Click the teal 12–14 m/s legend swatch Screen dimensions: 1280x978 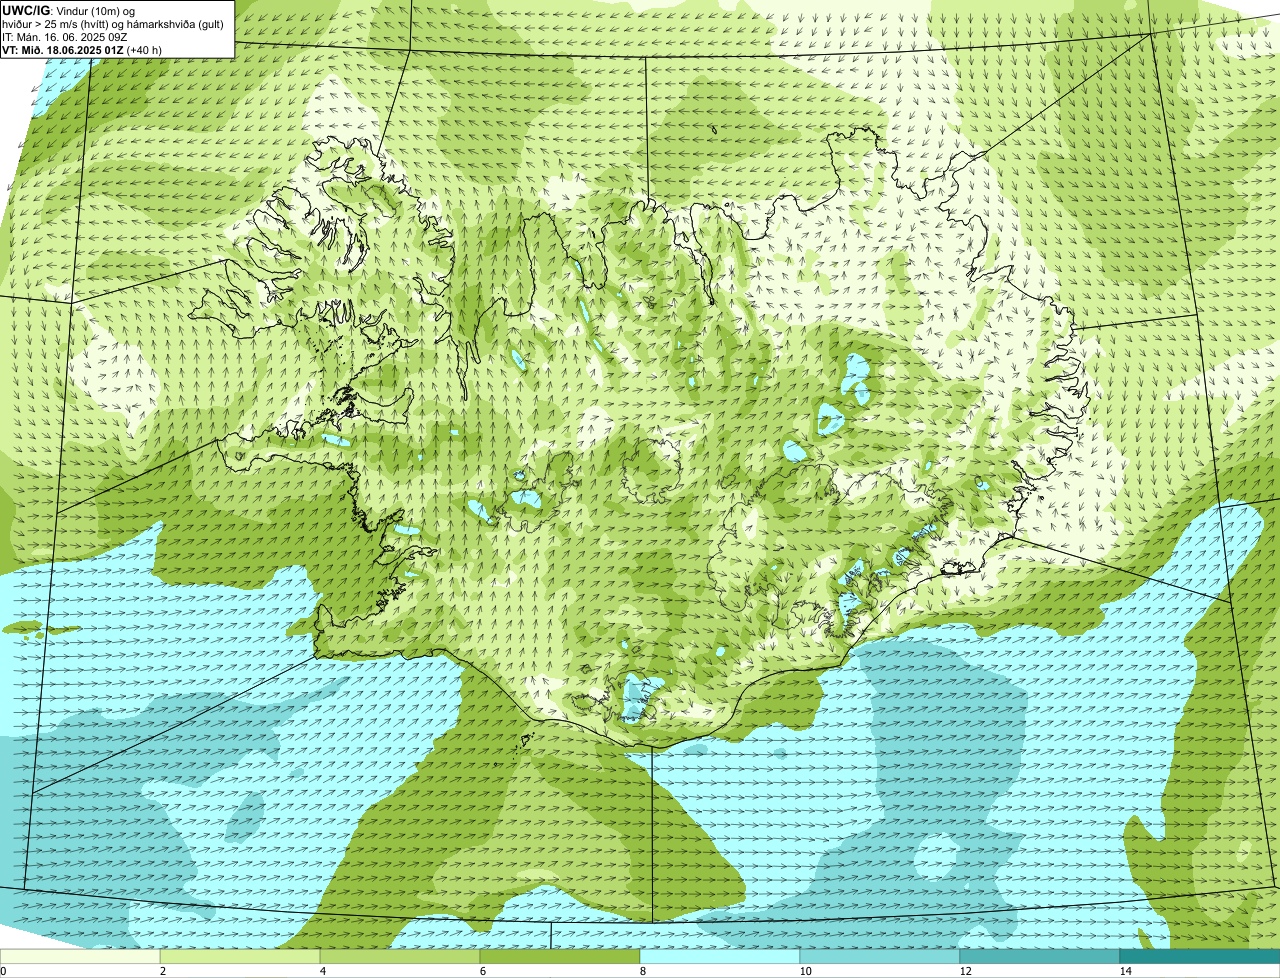point(1040,956)
